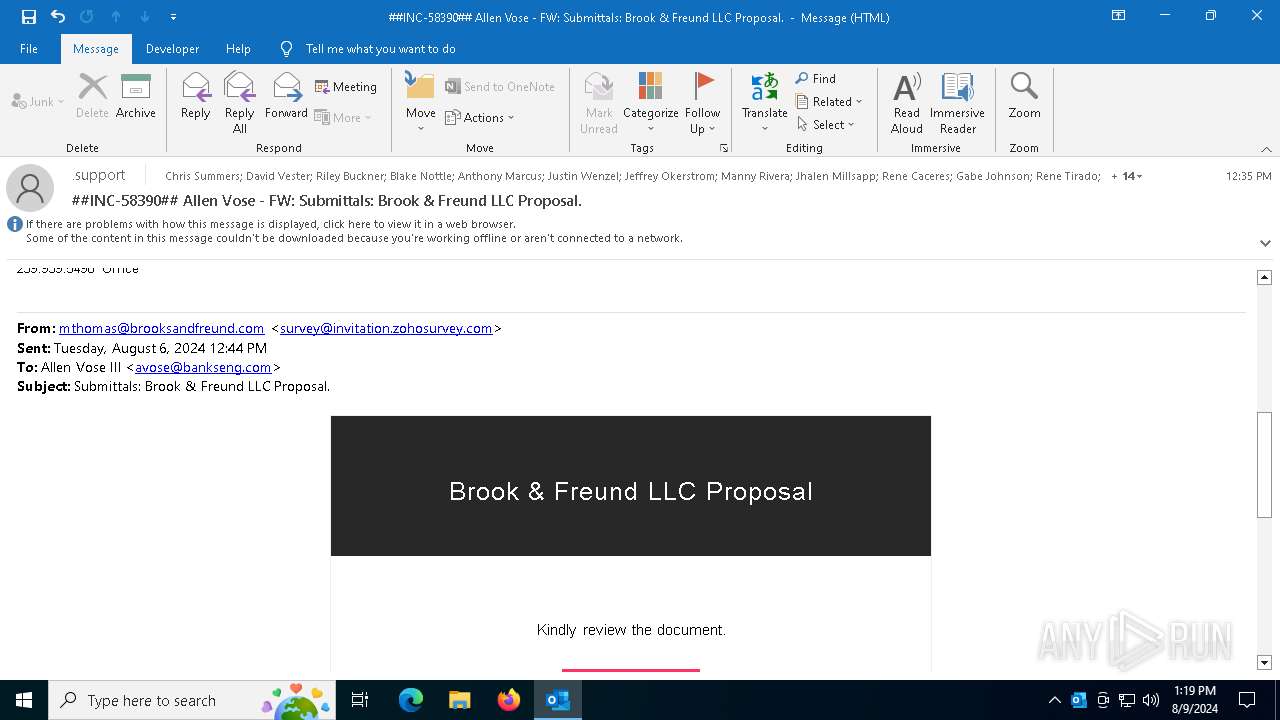
Task: Click the Tell me what you want to do box
Action: click(380, 49)
